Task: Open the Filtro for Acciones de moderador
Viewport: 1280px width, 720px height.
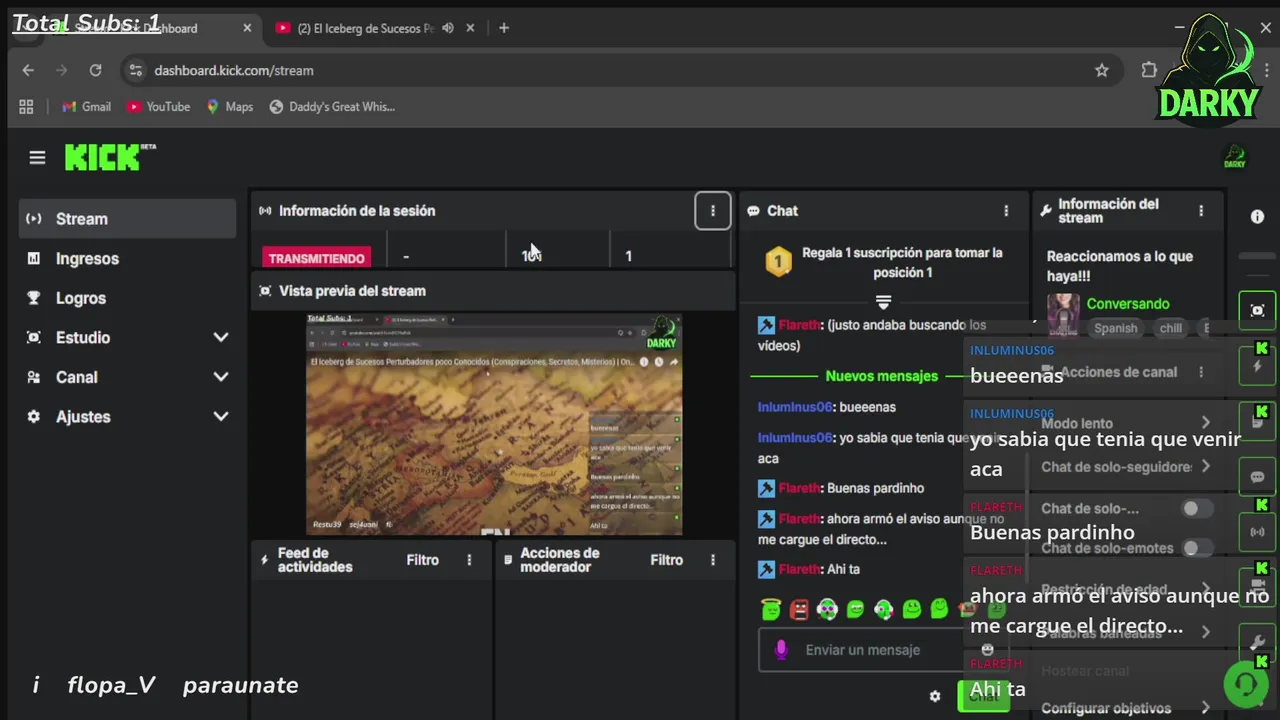Action: 666,560
